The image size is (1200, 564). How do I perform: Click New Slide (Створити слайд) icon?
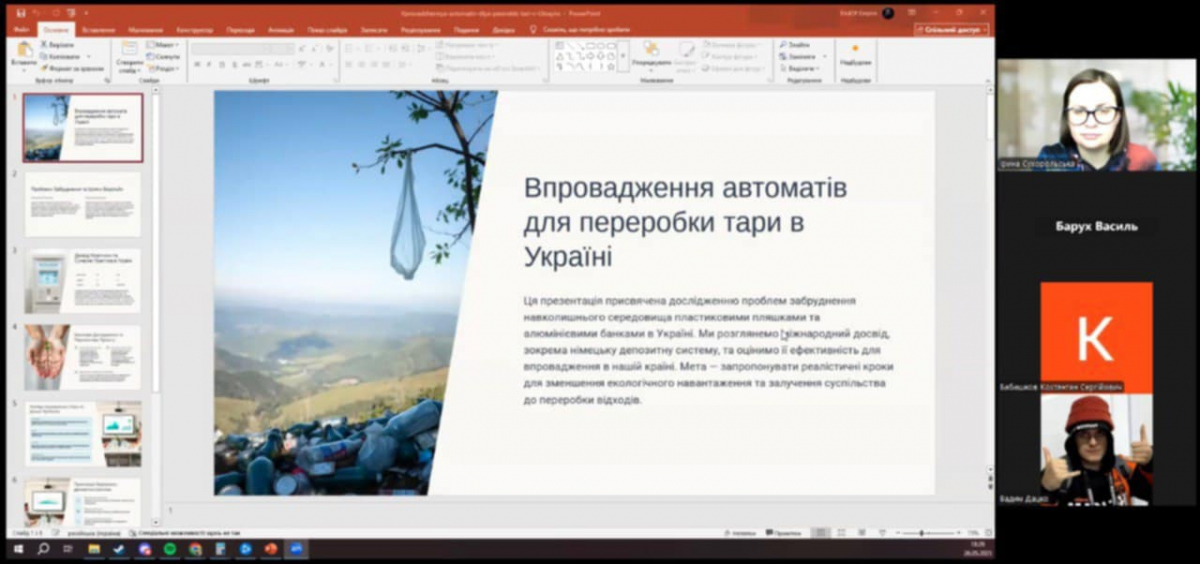(130, 48)
